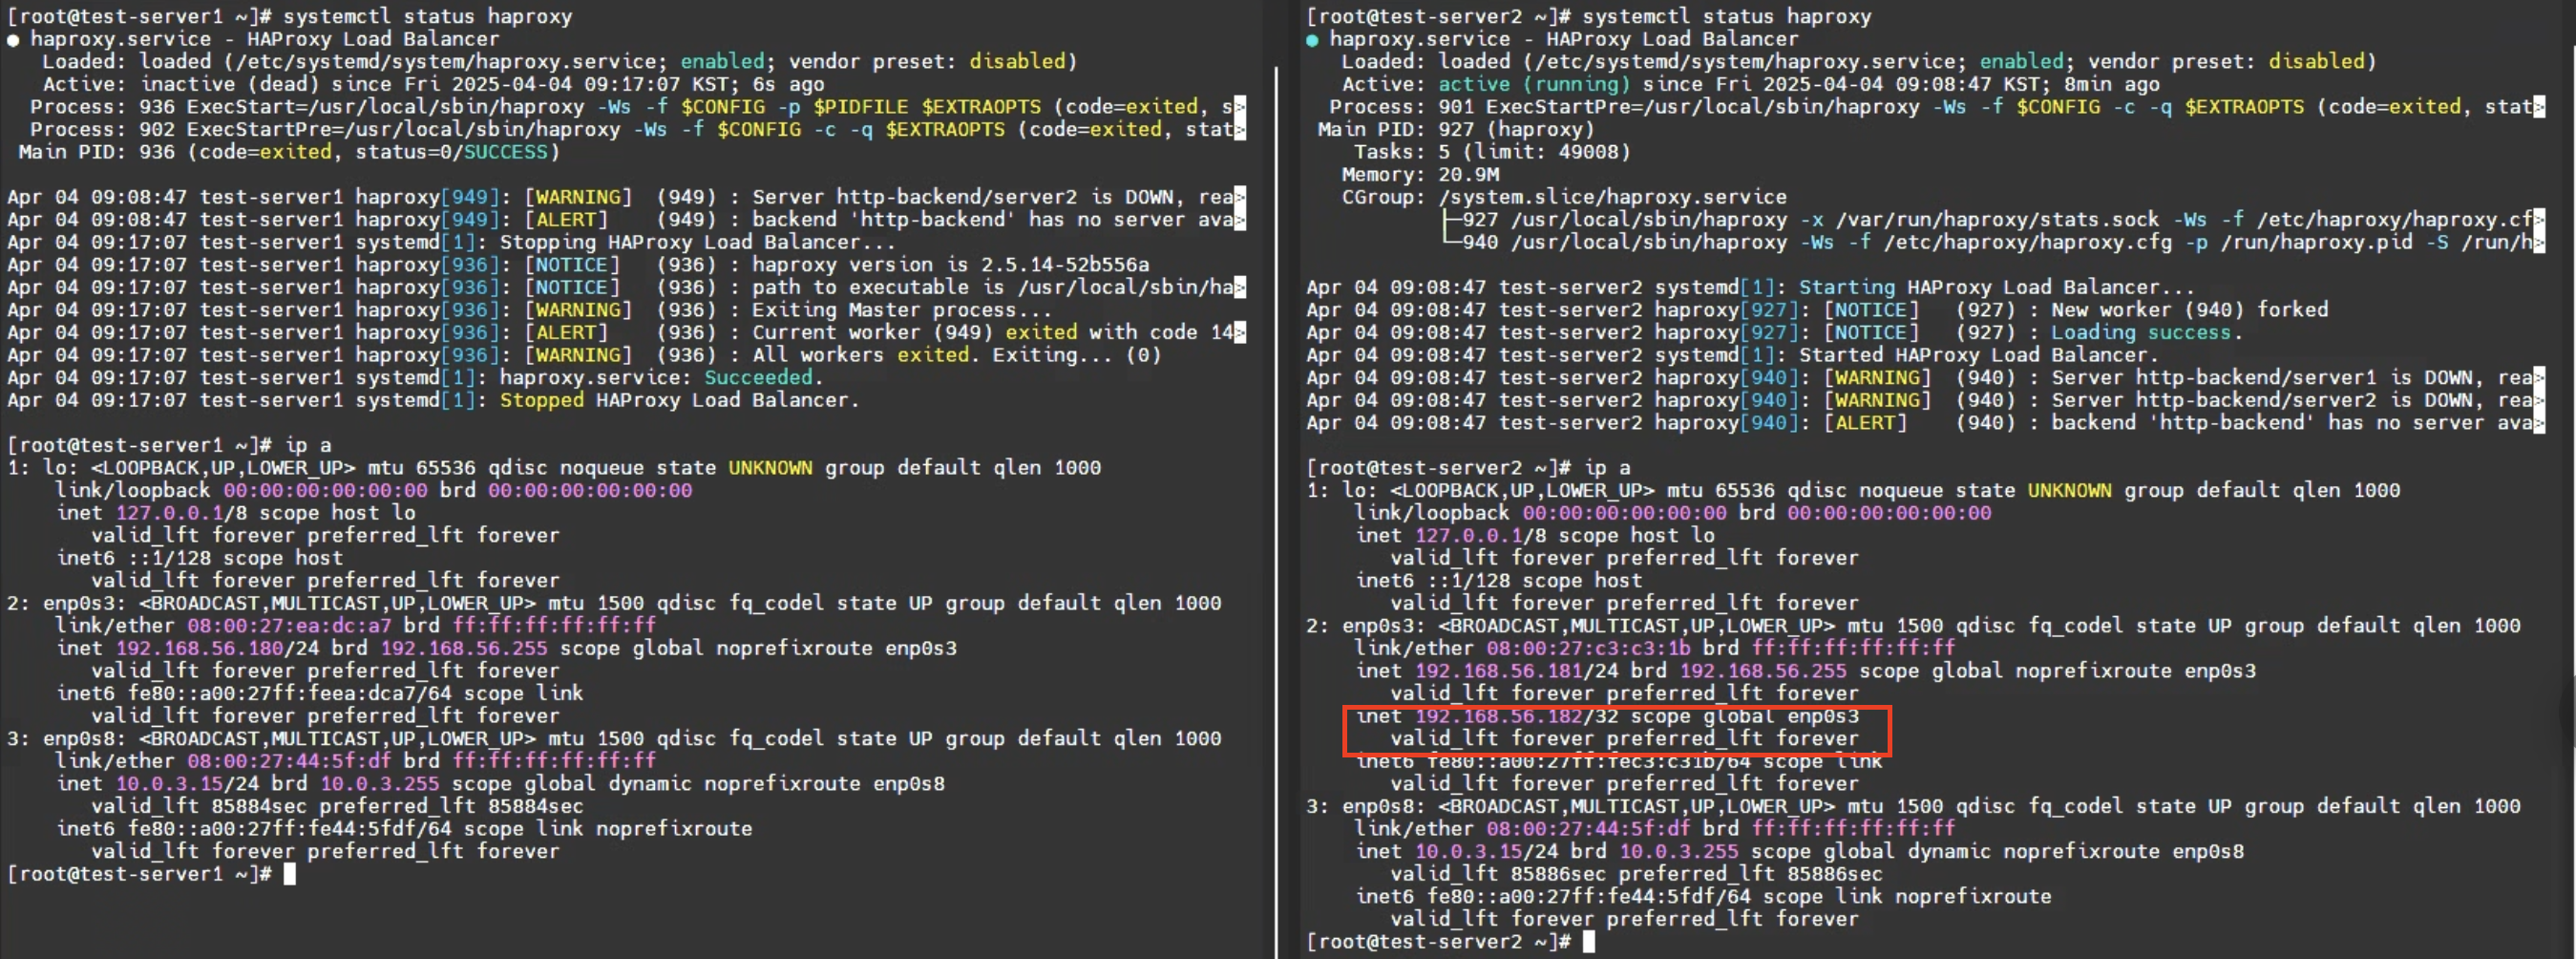Select "10.0.3.15/24" address in test-server1 terminal
This screenshot has height=959, width=2576.
[x=187, y=784]
